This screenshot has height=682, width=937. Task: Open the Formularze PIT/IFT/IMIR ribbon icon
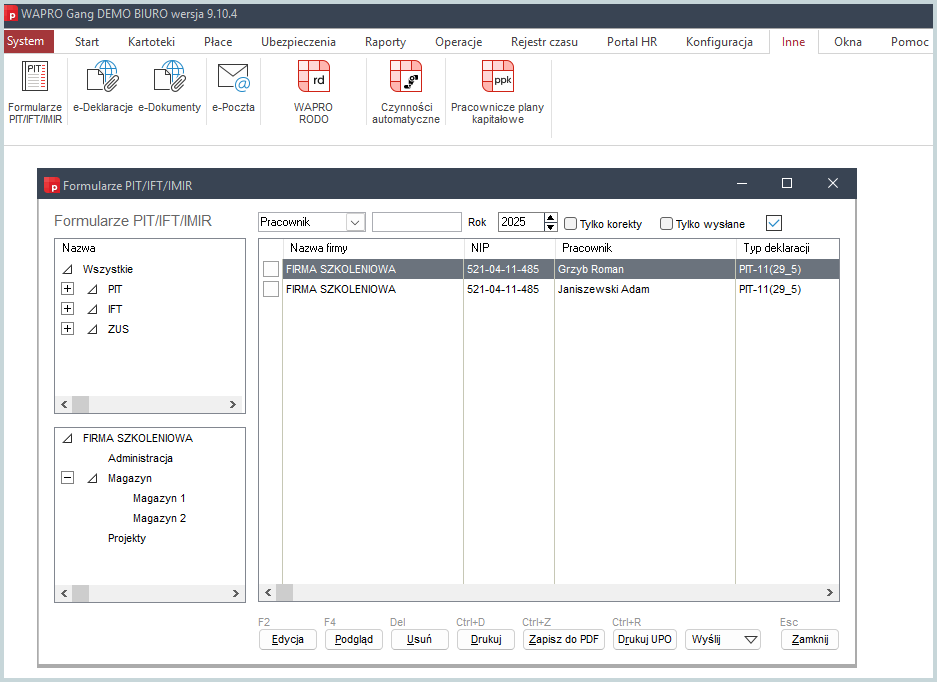pyautogui.click(x=35, y=90)
